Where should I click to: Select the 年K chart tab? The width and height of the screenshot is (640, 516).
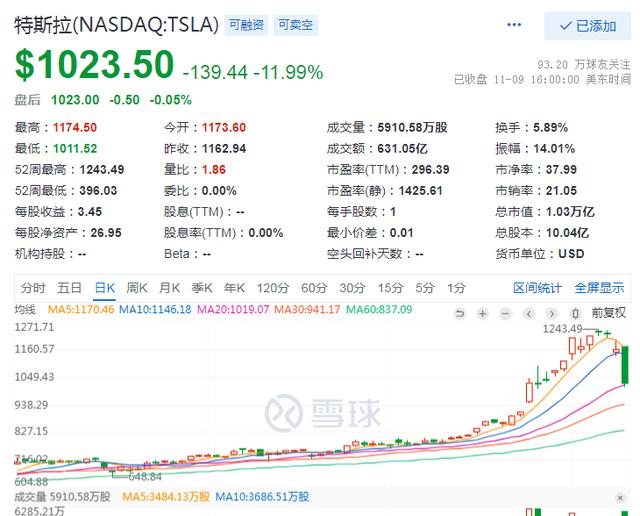[235, 288]
